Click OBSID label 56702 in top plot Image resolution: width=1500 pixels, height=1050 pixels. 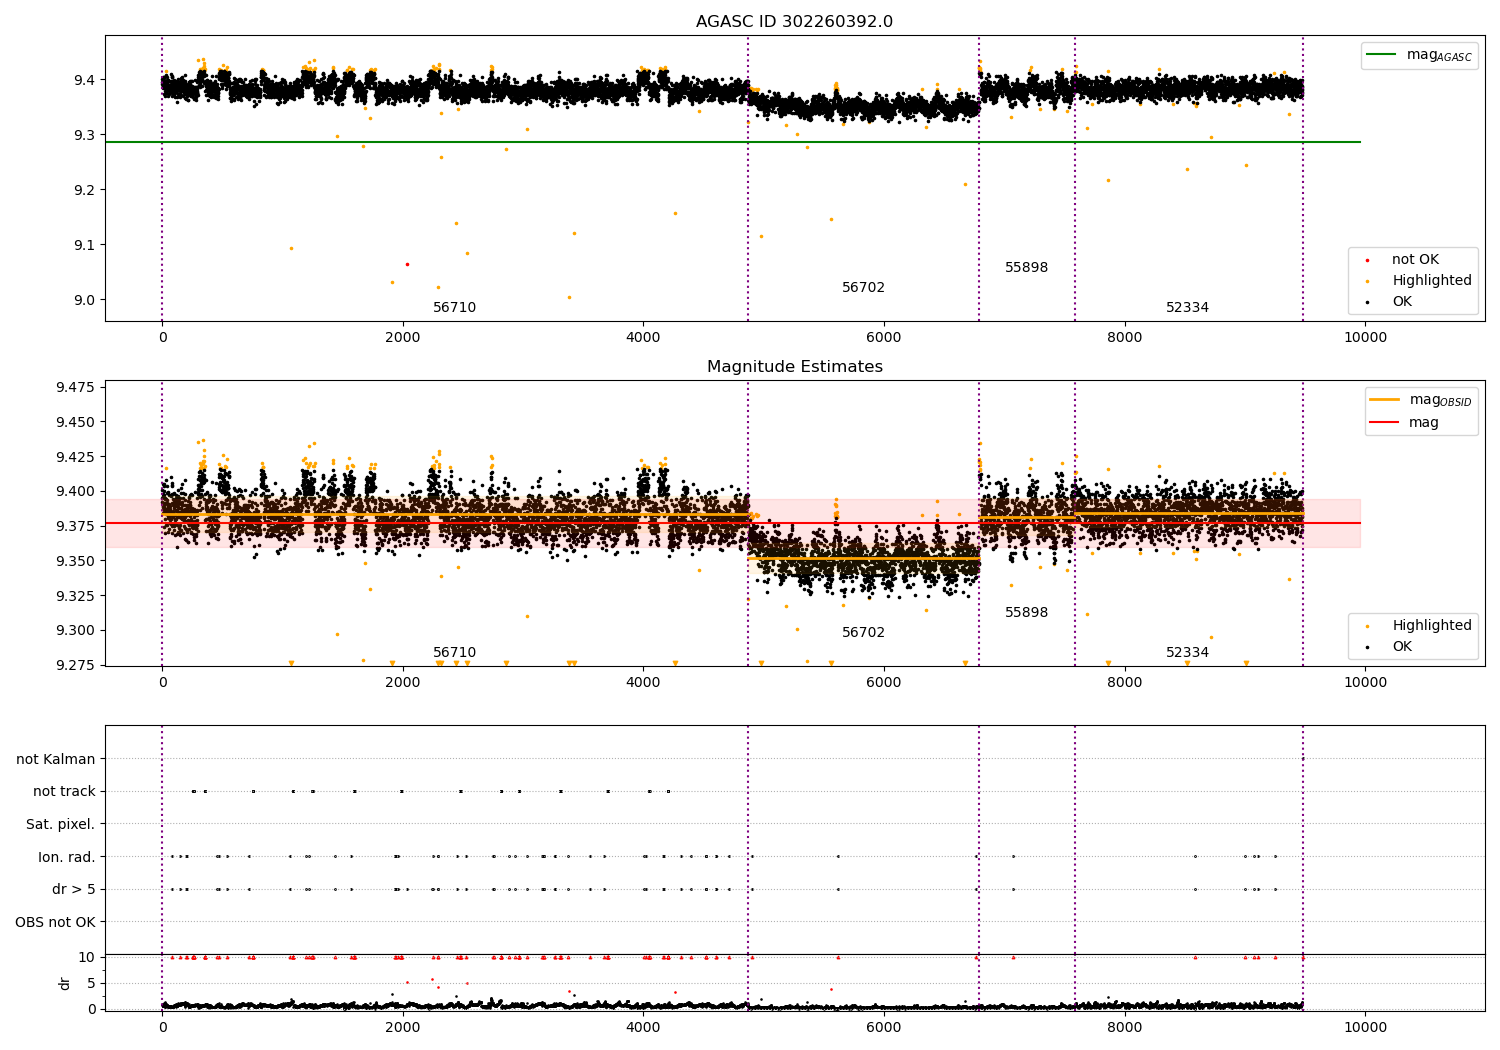(863, 287)
